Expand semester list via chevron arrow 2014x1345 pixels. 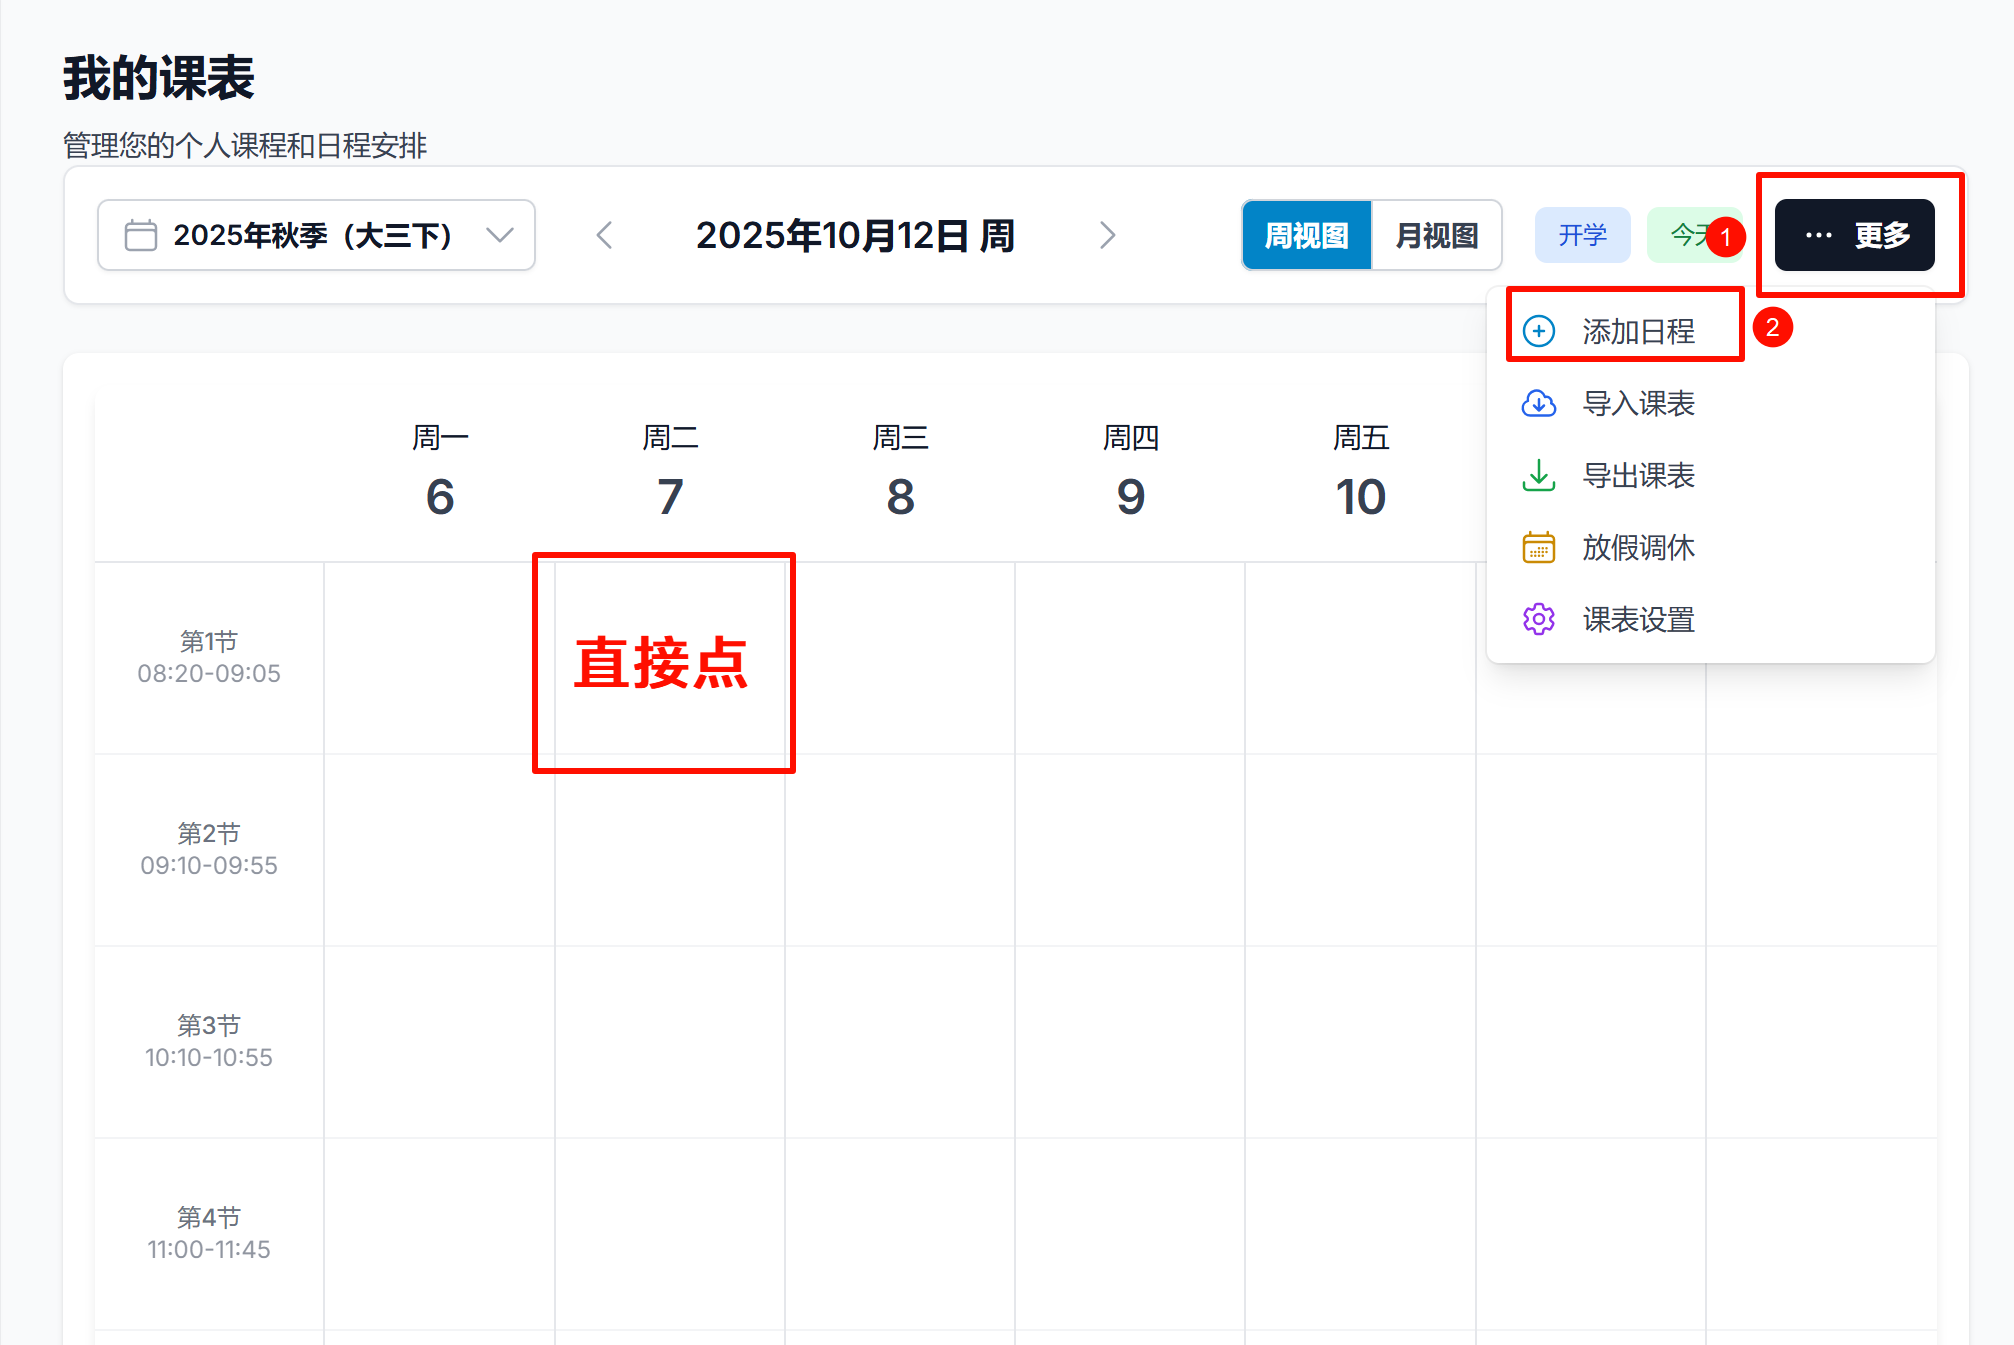500,235
